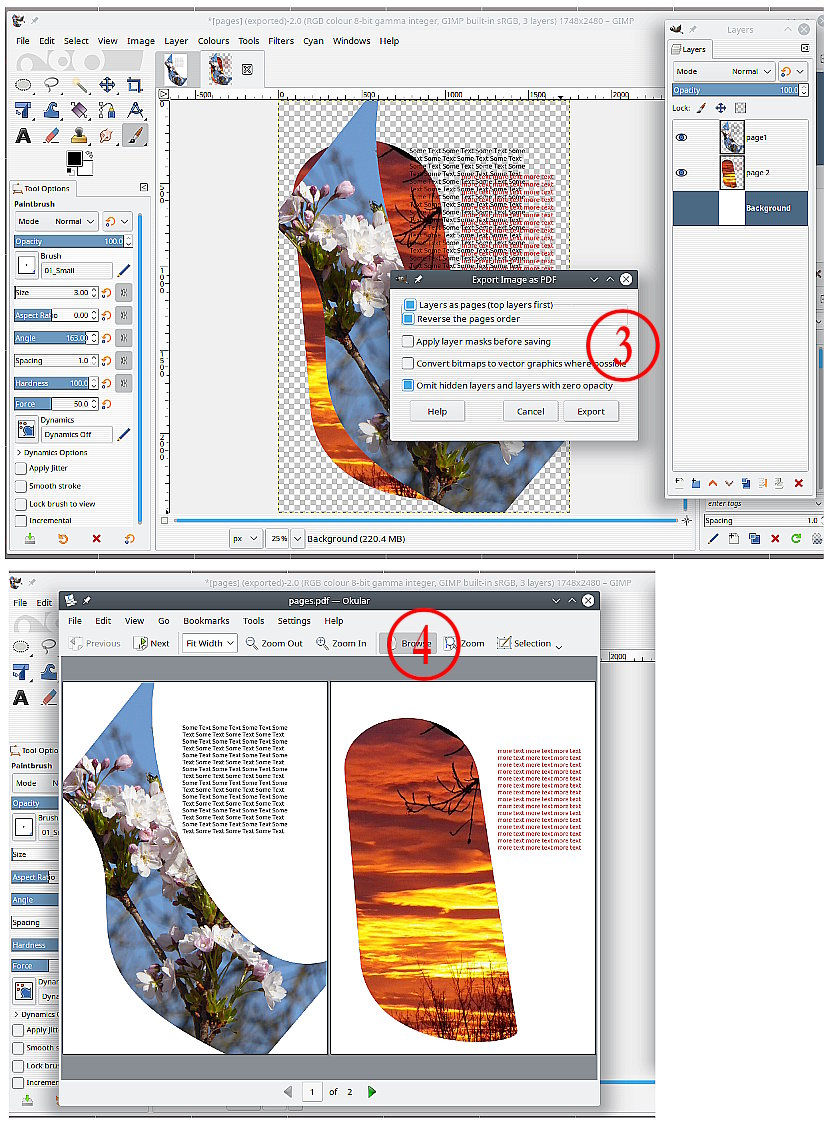Toggle Layers as pages checkbox
This screenshot has height=1129, width=824.
410,305
